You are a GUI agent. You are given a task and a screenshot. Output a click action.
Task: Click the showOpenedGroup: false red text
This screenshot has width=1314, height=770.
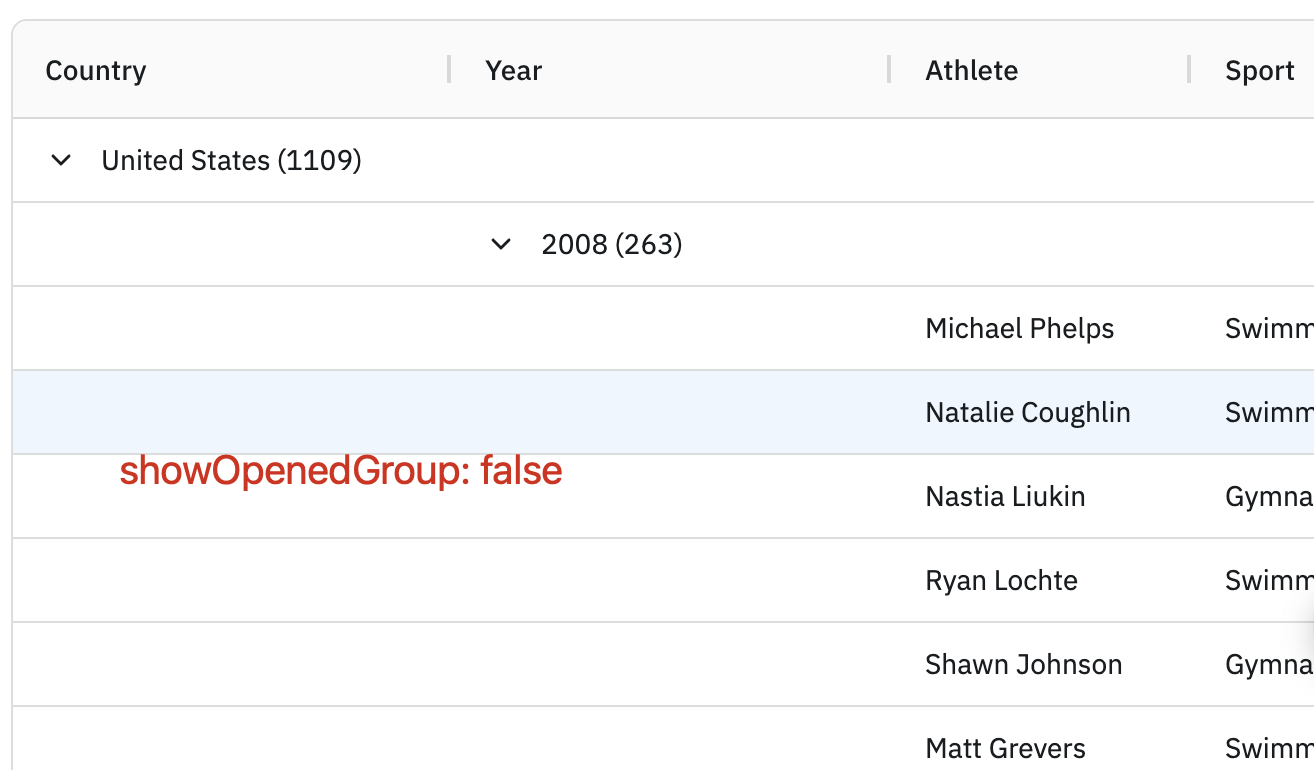[x=341, y=471]
